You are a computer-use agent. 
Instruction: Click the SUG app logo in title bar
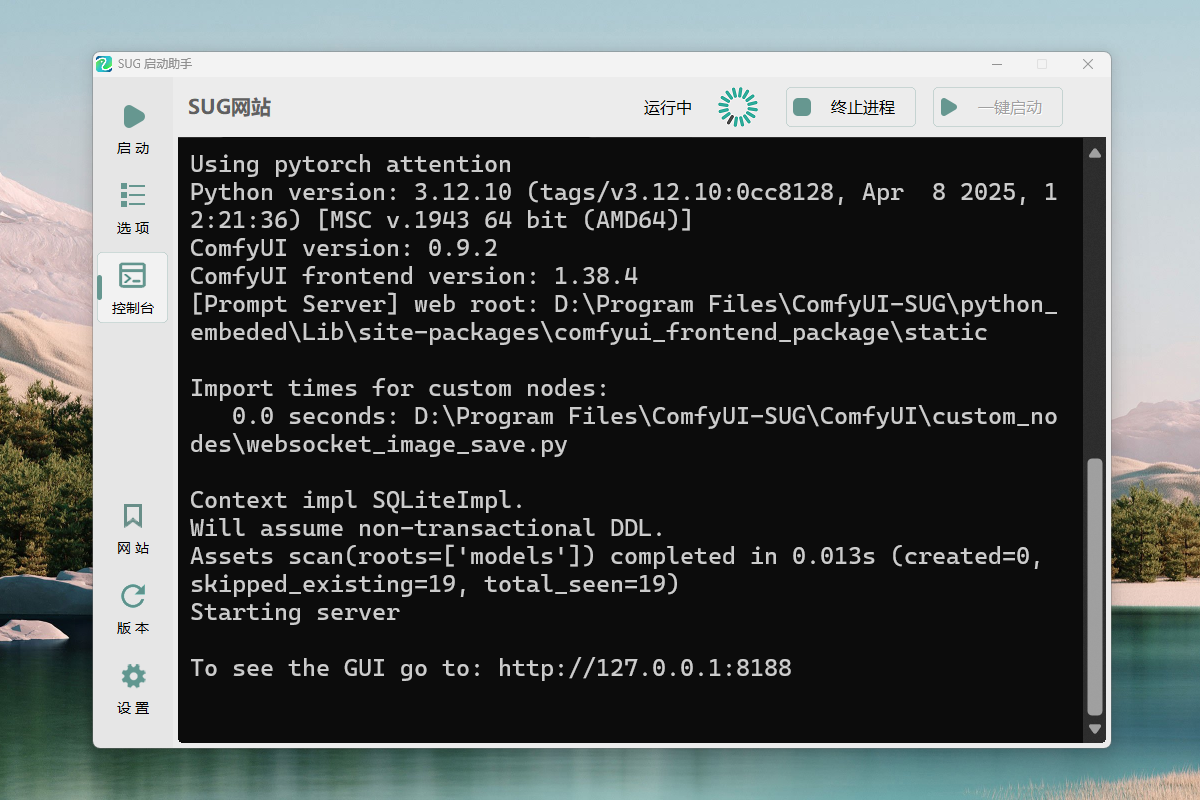tap(104, 64)
